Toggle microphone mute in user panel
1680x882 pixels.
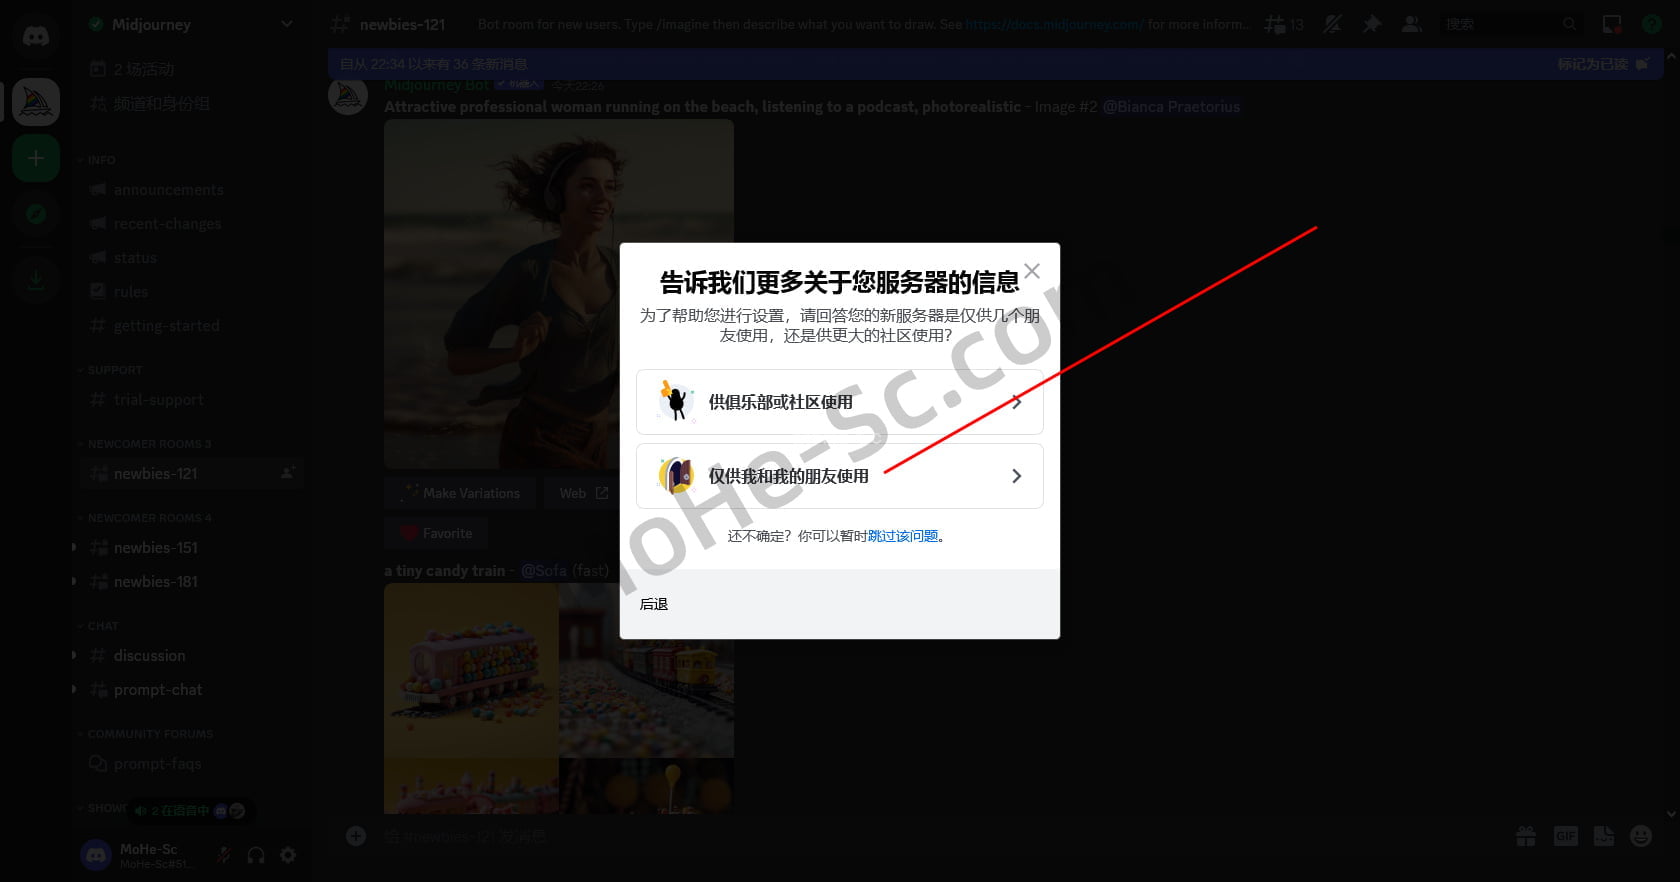pyautogui.click(x=224, y=855)
